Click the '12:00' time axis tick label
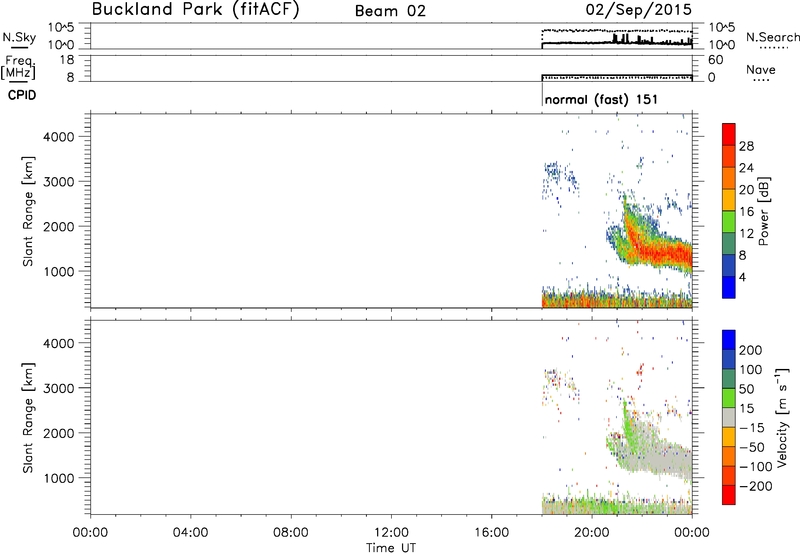 [391, 533]
